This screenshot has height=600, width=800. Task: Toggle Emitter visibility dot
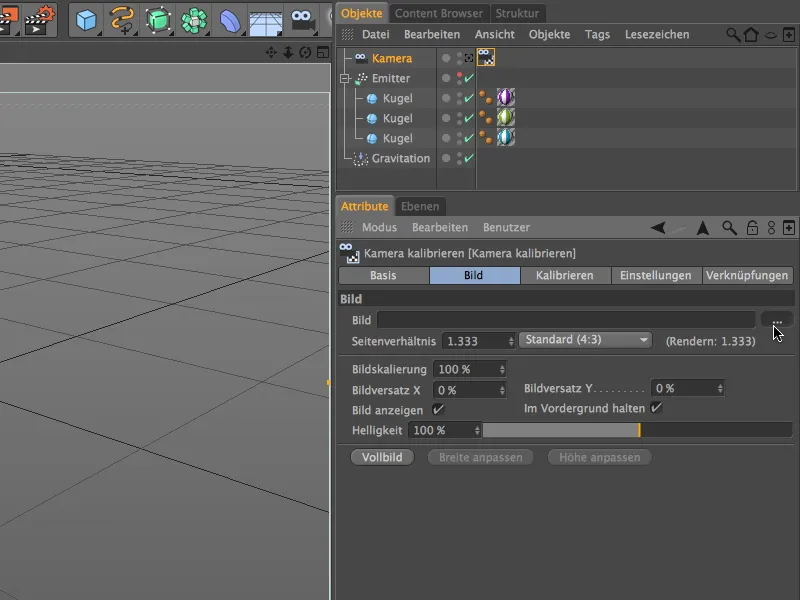click(446, 78)
